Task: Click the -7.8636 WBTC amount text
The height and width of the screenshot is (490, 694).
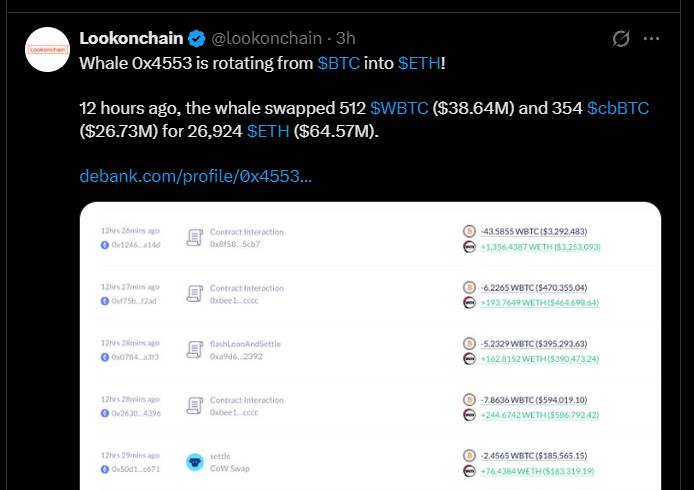Action: coord(534,400)
